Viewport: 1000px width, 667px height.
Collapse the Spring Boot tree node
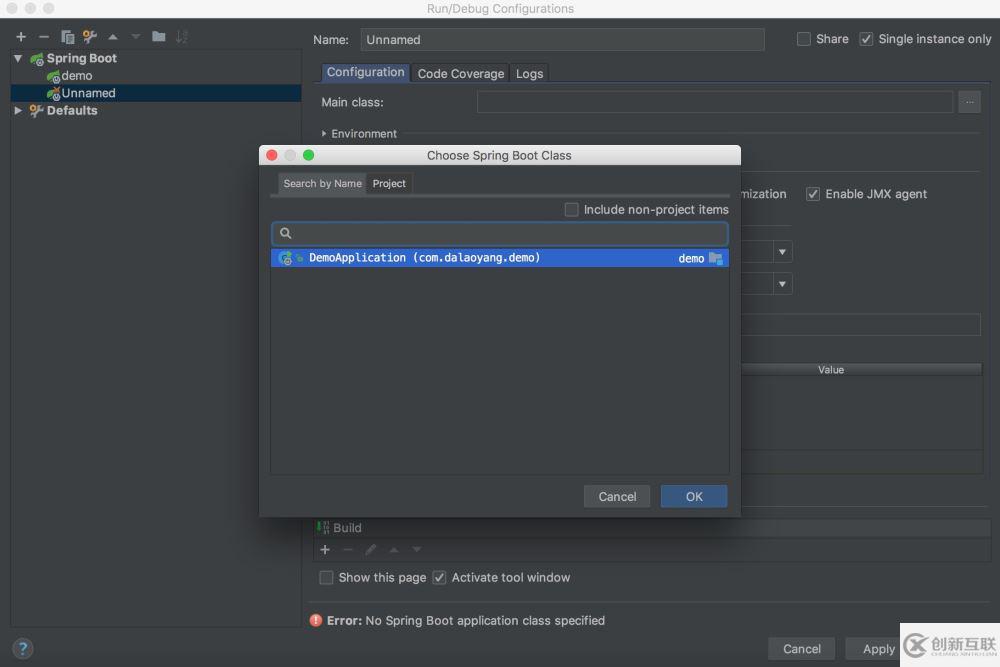click(x=18, y=58)
